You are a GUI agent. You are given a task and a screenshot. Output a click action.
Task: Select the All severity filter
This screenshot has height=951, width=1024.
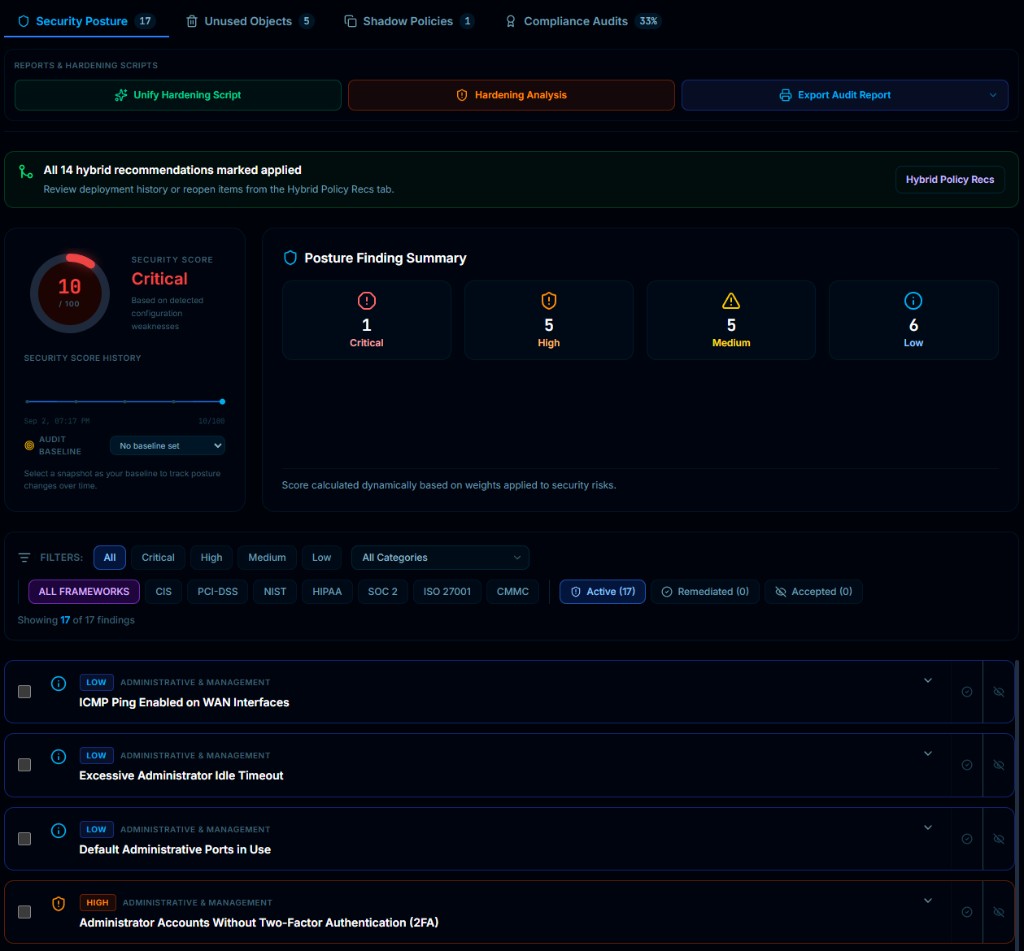point(110,557)
